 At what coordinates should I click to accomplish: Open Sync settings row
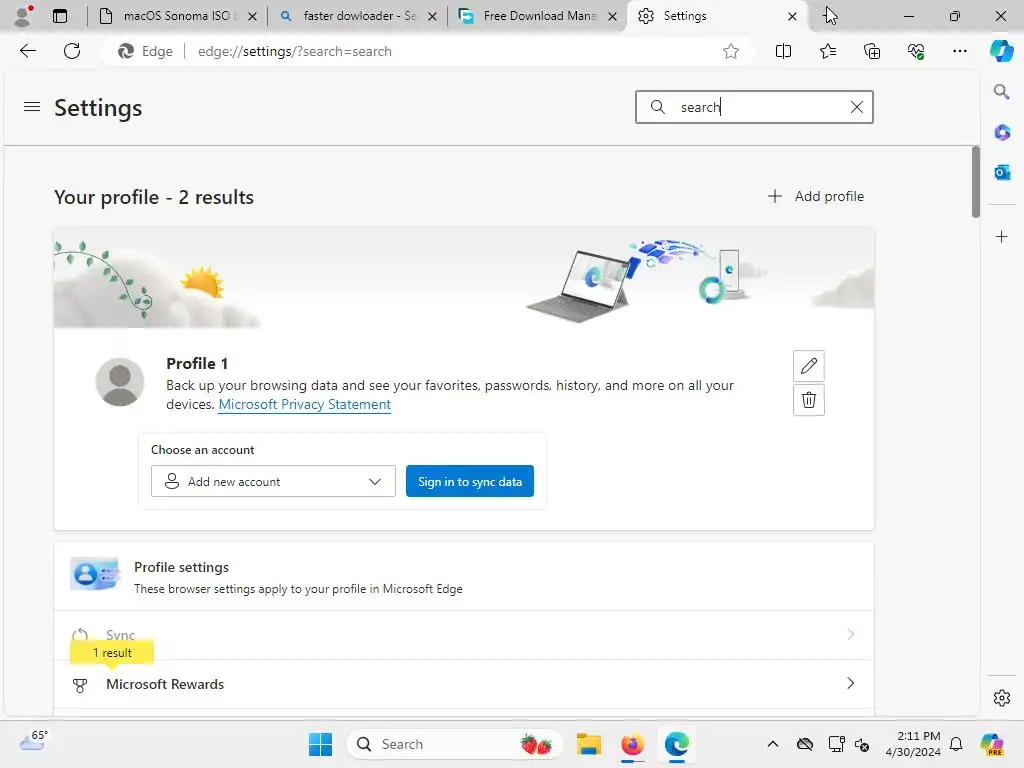[464, 635]
